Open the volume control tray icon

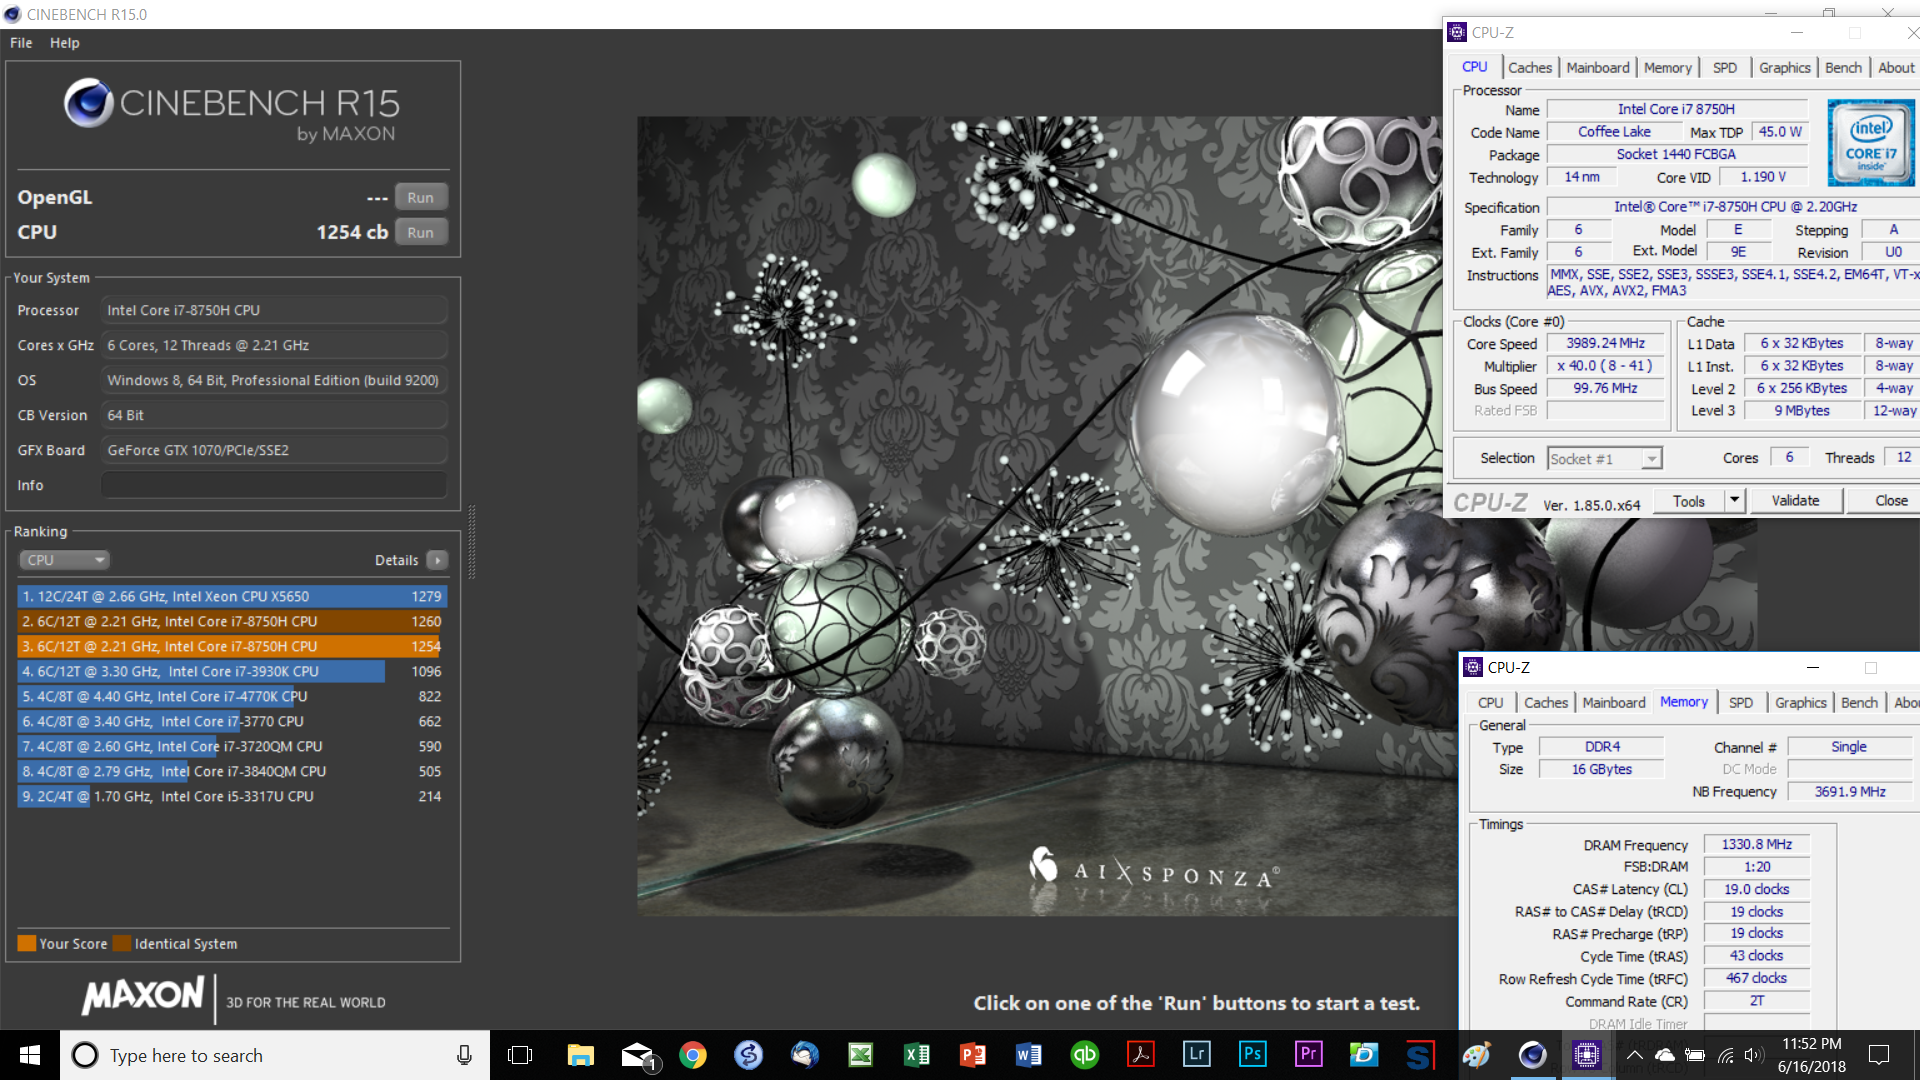[1753, 1055]
